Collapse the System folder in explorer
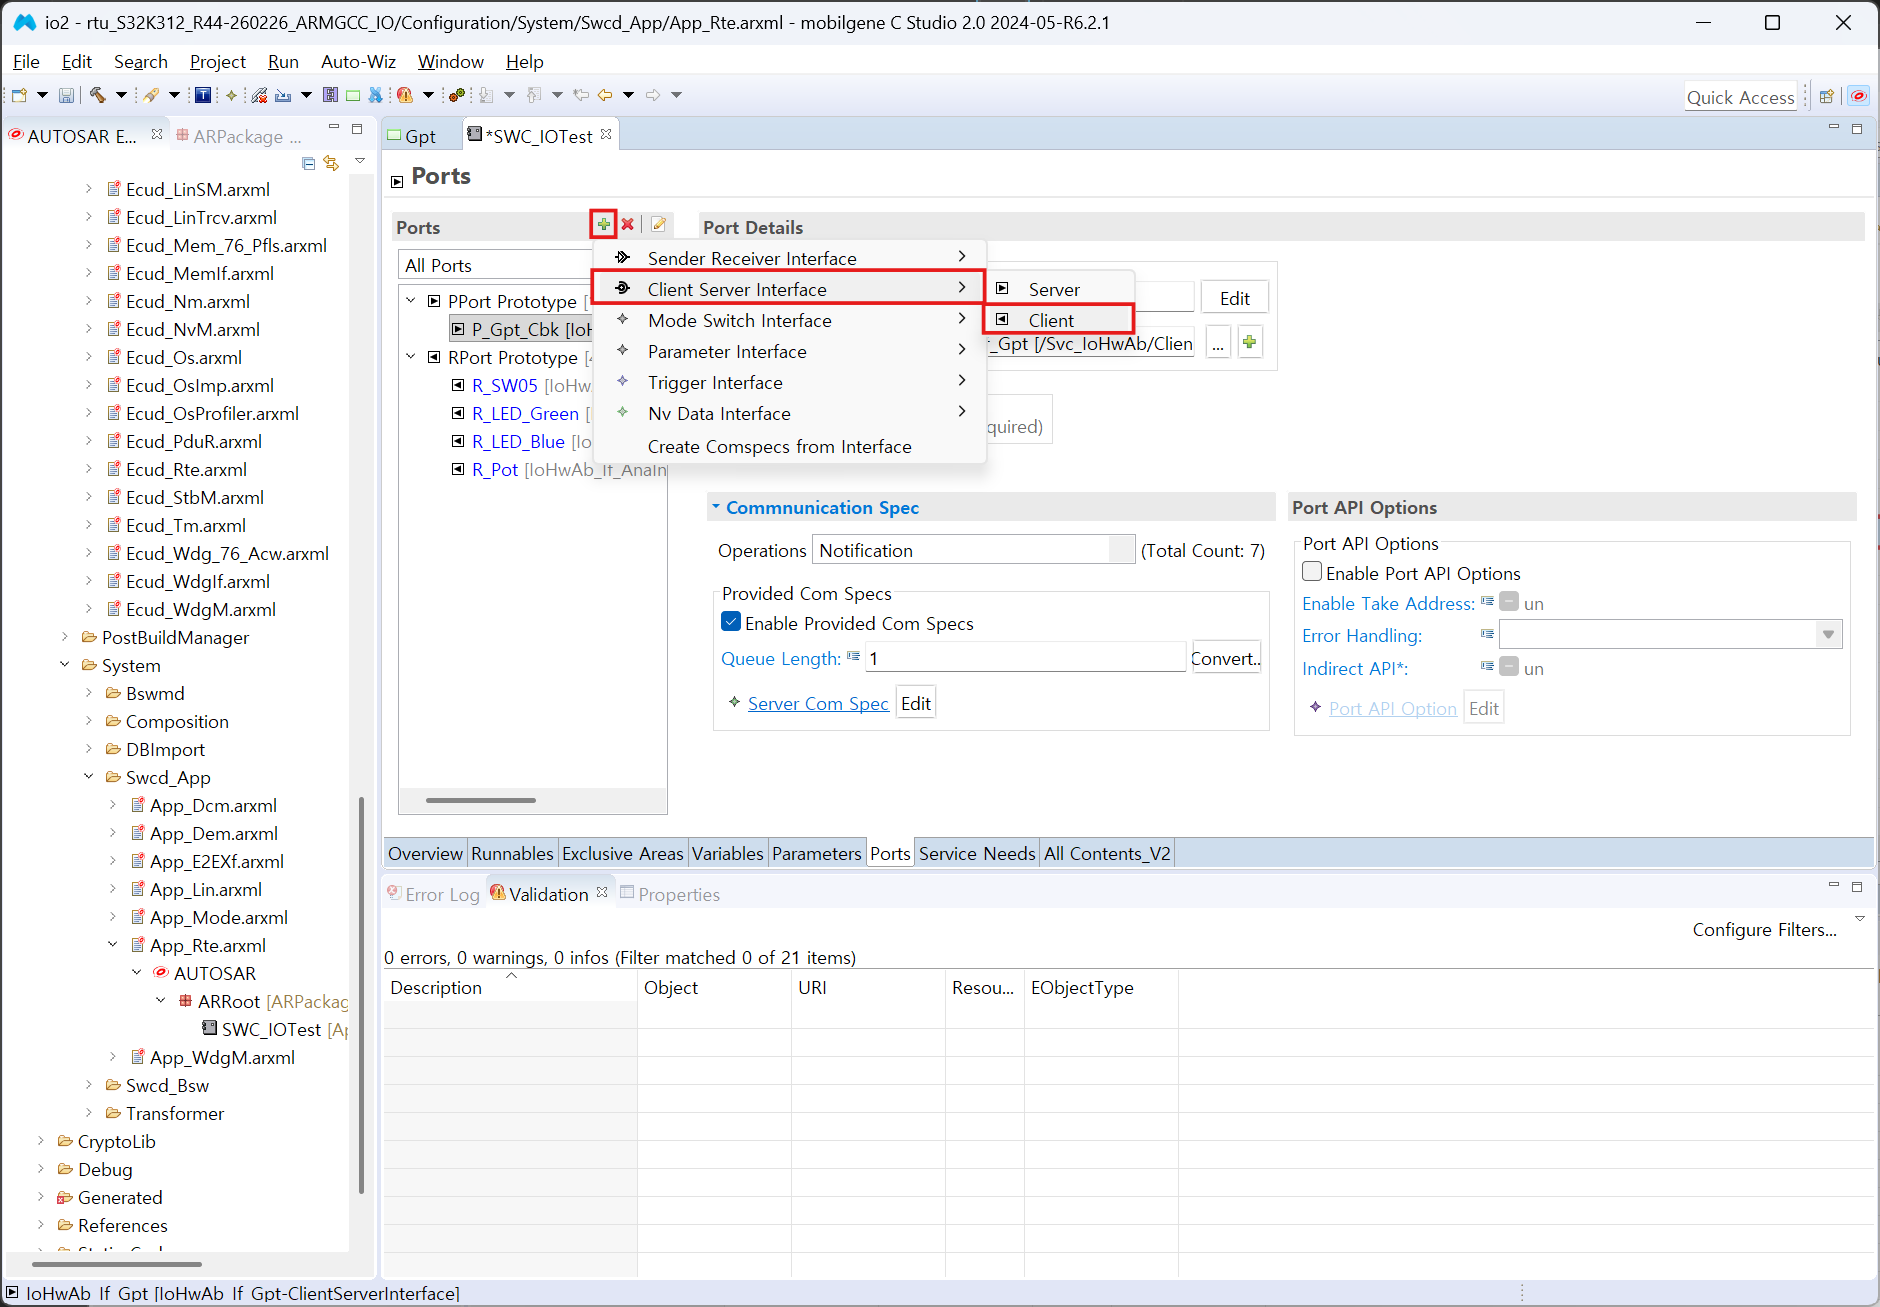Image resolution: width=1880 pixels, height=1307 pixels. pos(65,665)
